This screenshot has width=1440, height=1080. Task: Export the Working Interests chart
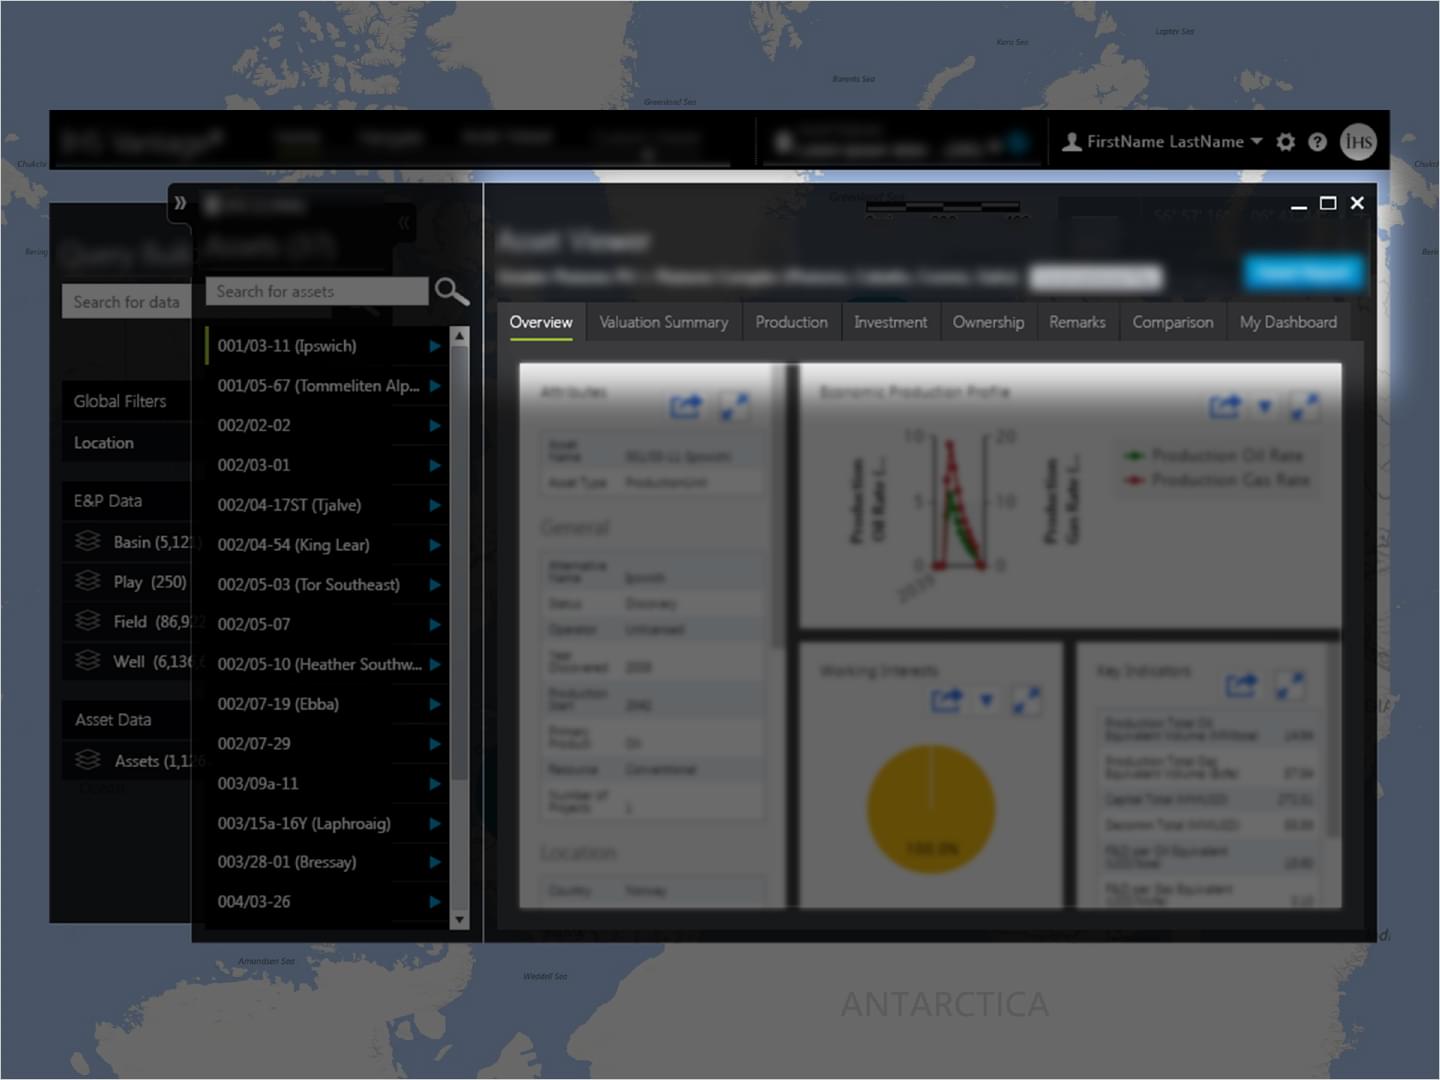pos(946,700)
